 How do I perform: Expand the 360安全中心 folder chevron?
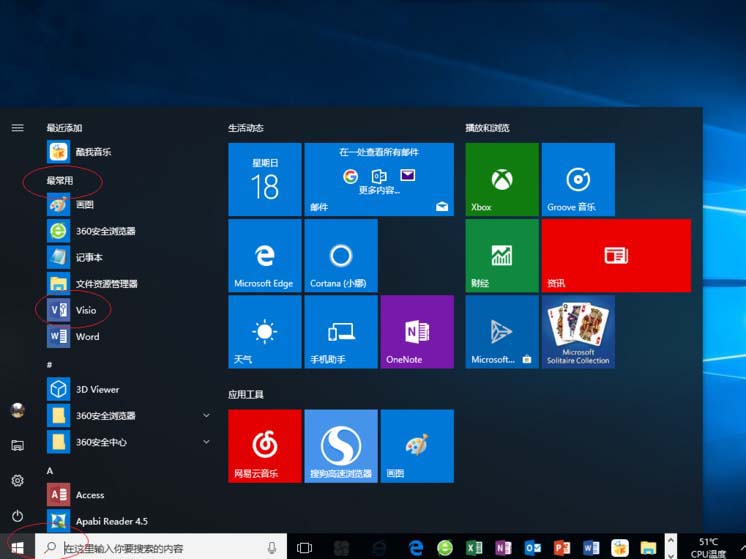[x=206, y=442]
